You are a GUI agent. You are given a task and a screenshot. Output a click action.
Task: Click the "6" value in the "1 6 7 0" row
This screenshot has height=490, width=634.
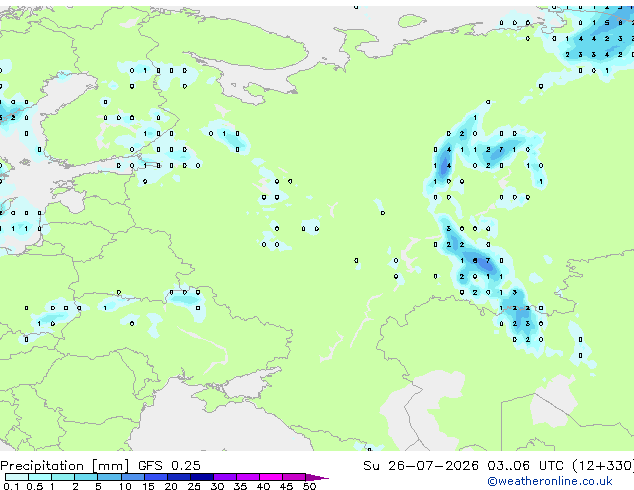pos(475,260)
